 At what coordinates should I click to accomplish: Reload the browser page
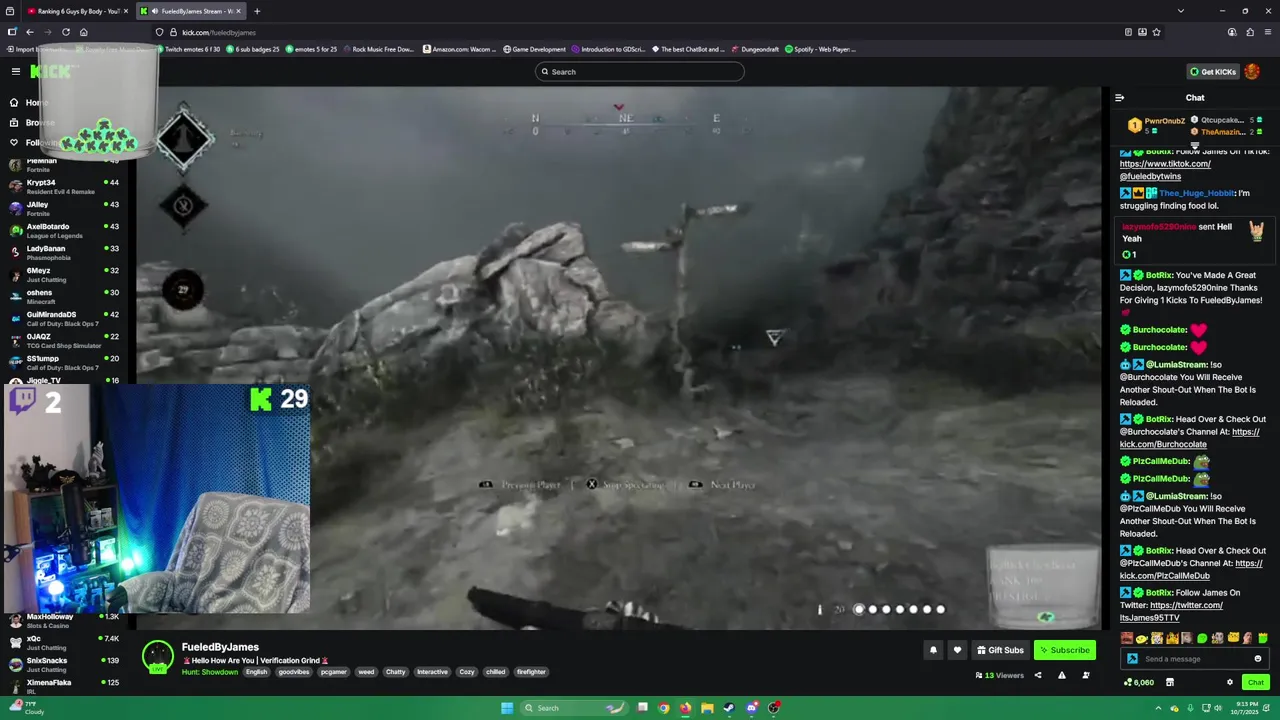click(66, 32)
